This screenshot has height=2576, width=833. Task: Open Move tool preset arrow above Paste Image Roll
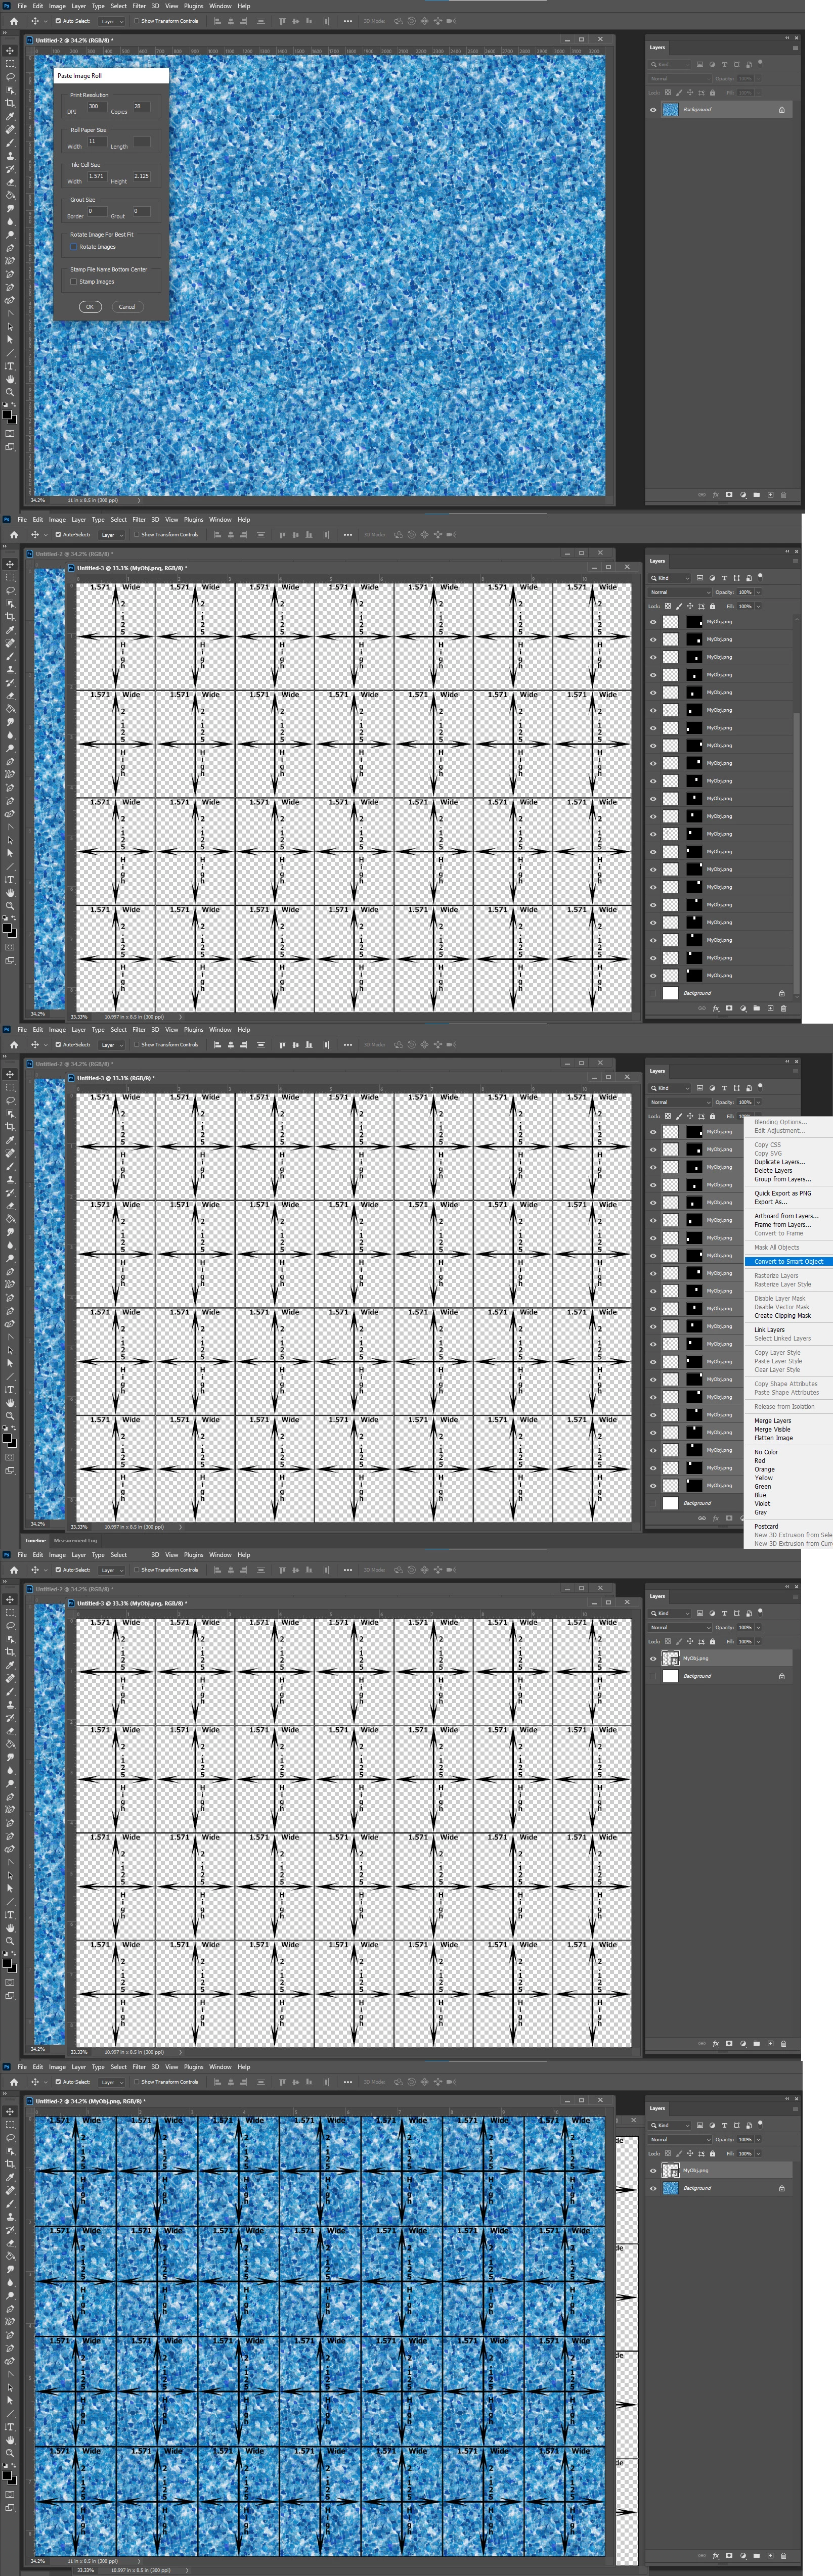tap(46, 21)
